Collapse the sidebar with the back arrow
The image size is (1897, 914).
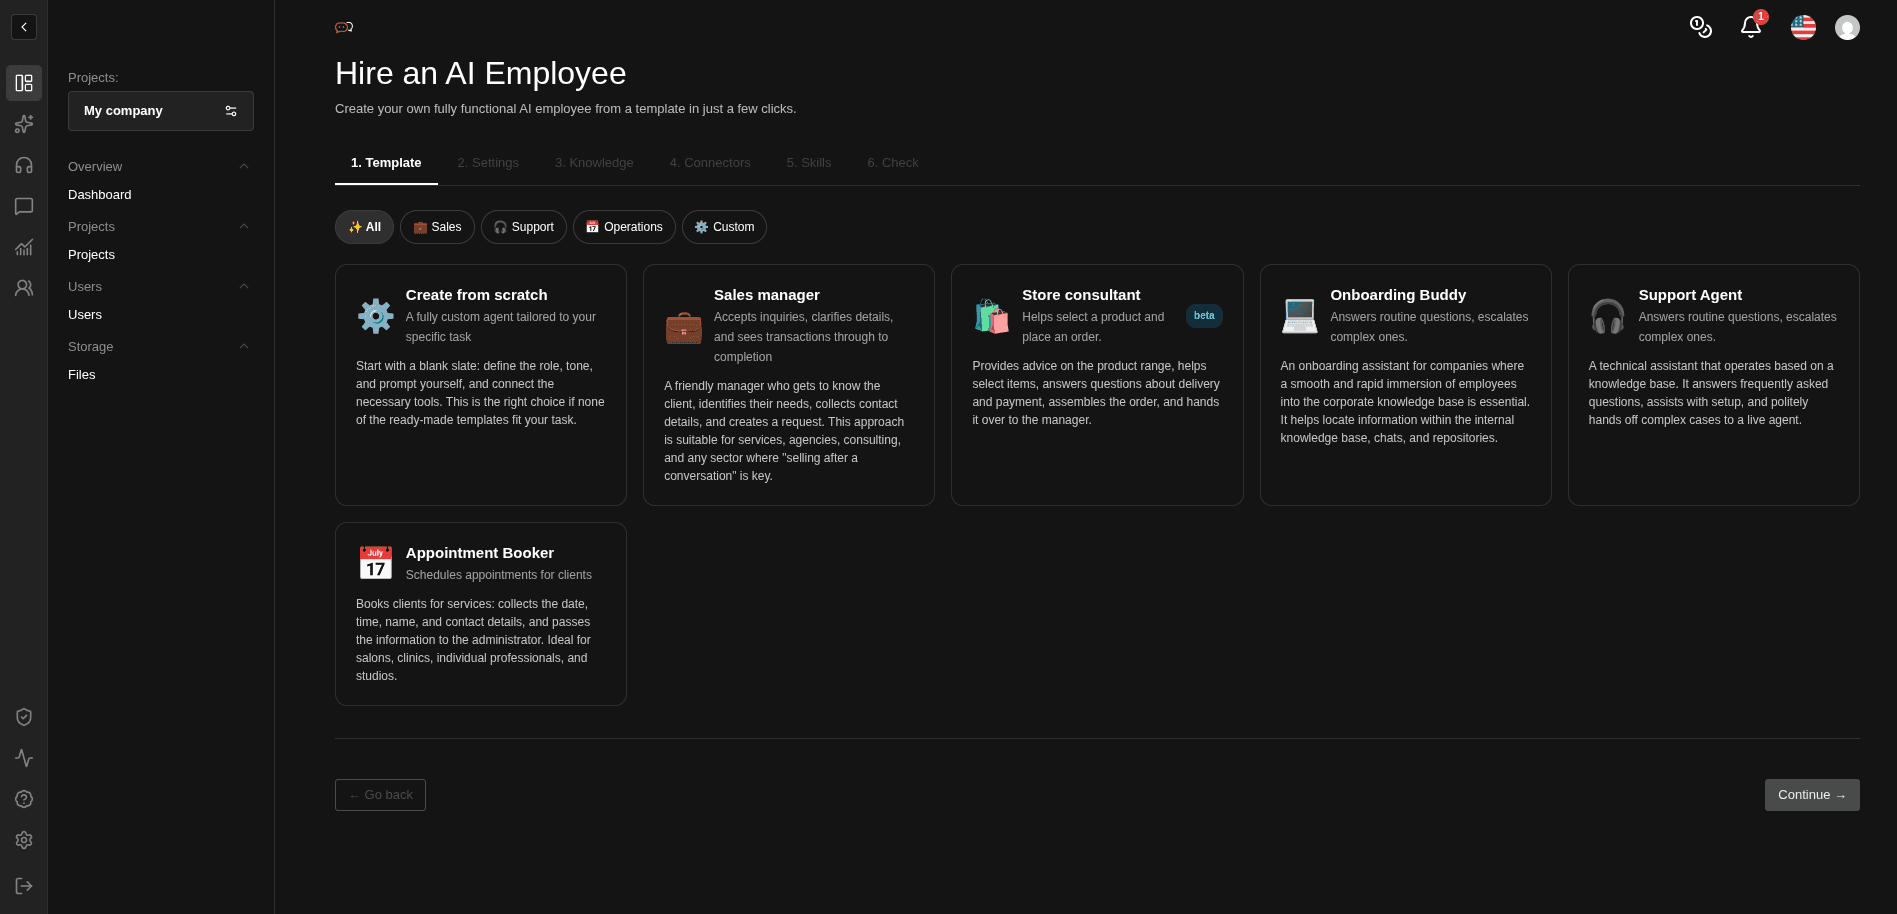24,27
